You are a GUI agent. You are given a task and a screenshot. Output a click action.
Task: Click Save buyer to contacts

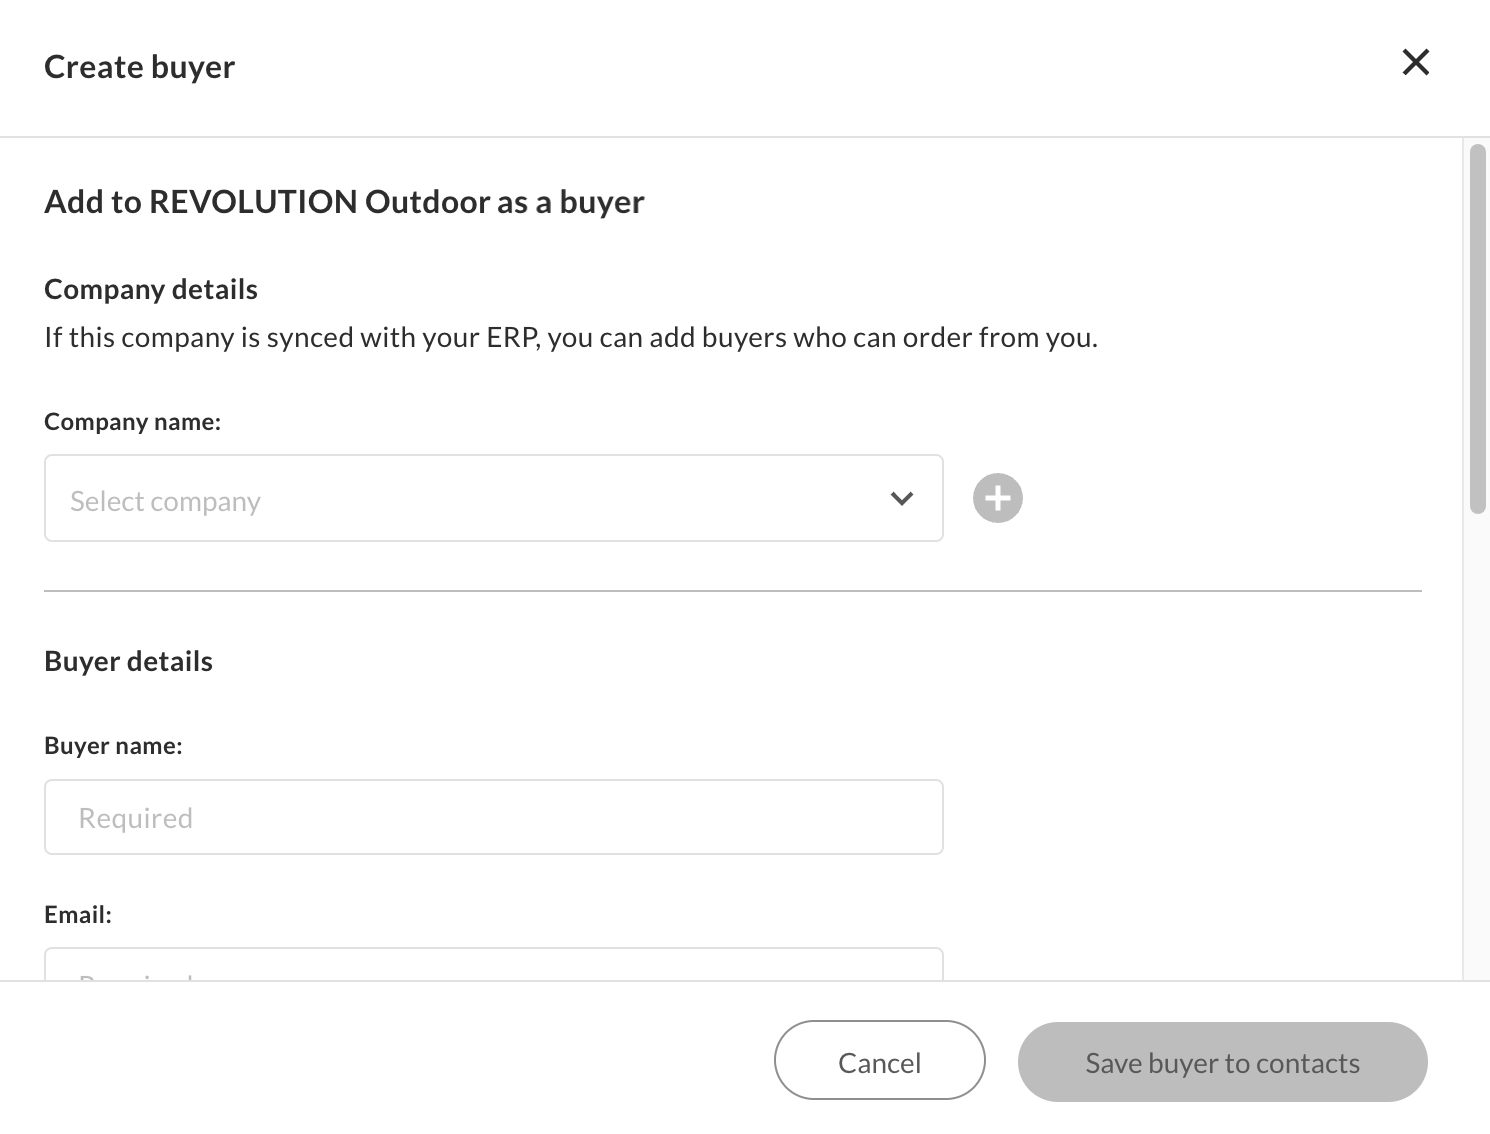1222,1062
